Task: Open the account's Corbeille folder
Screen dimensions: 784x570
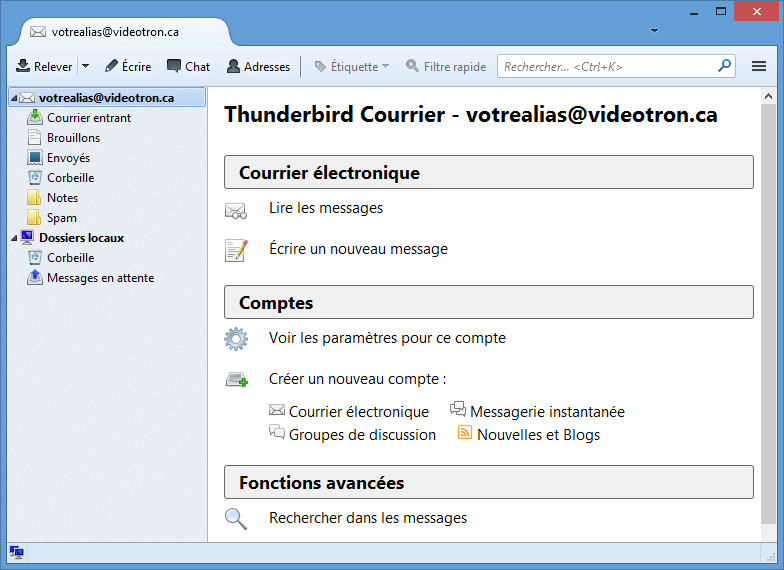Action: coord(70,178)
